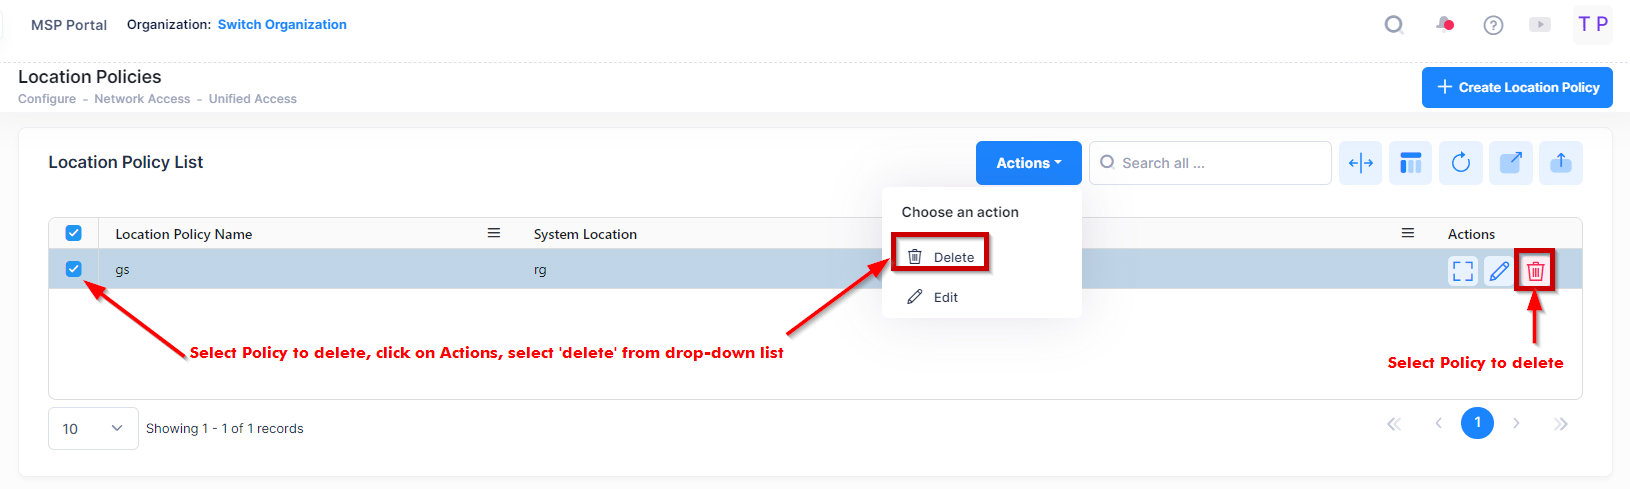Viewport: 1630px width, 489px height.
Task: Click the search magnifier icon in header
Action: coord(1394,25)
